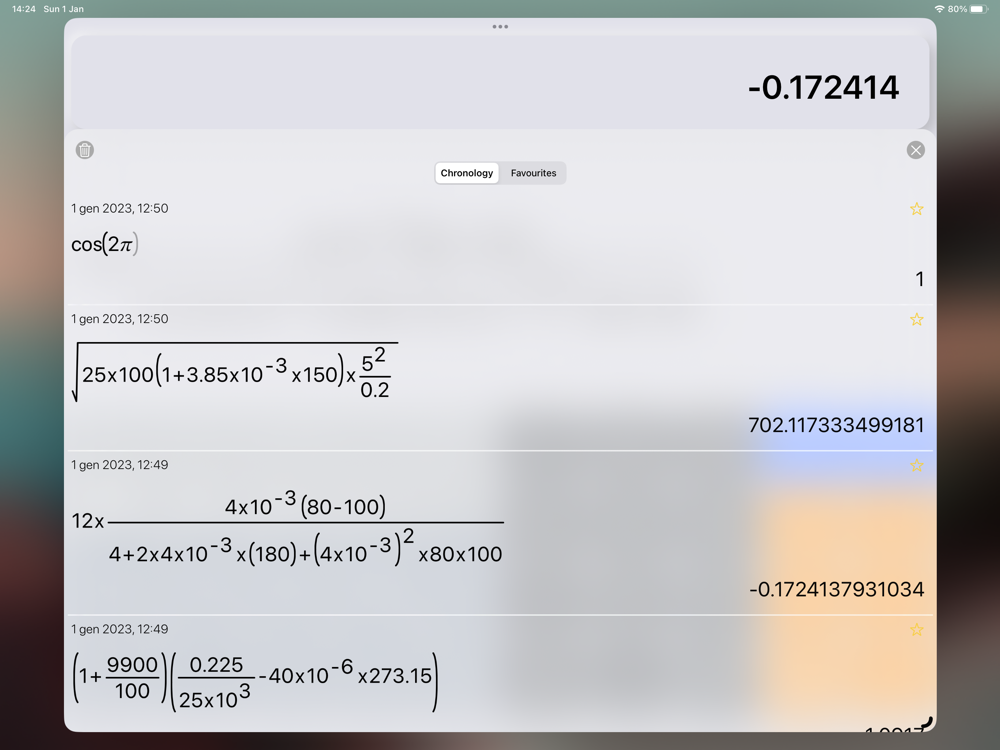1000x750 pixels.
Task: Select the 12x fraction expression
Action: [288, 527]
